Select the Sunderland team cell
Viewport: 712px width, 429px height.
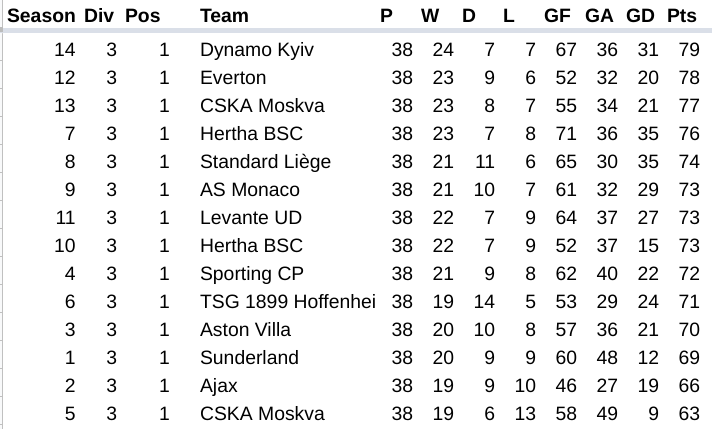click(x=249, y=358)
